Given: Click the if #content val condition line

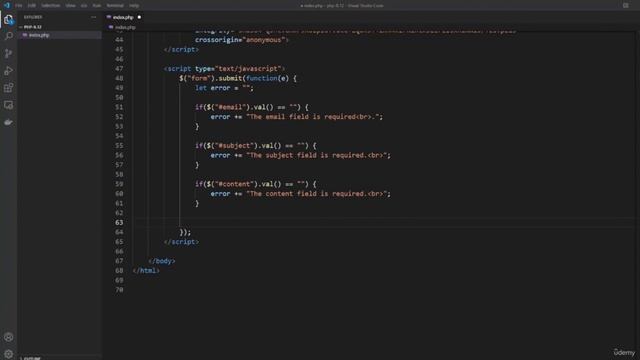Looking at the screenshot, I should coord(256,184).
